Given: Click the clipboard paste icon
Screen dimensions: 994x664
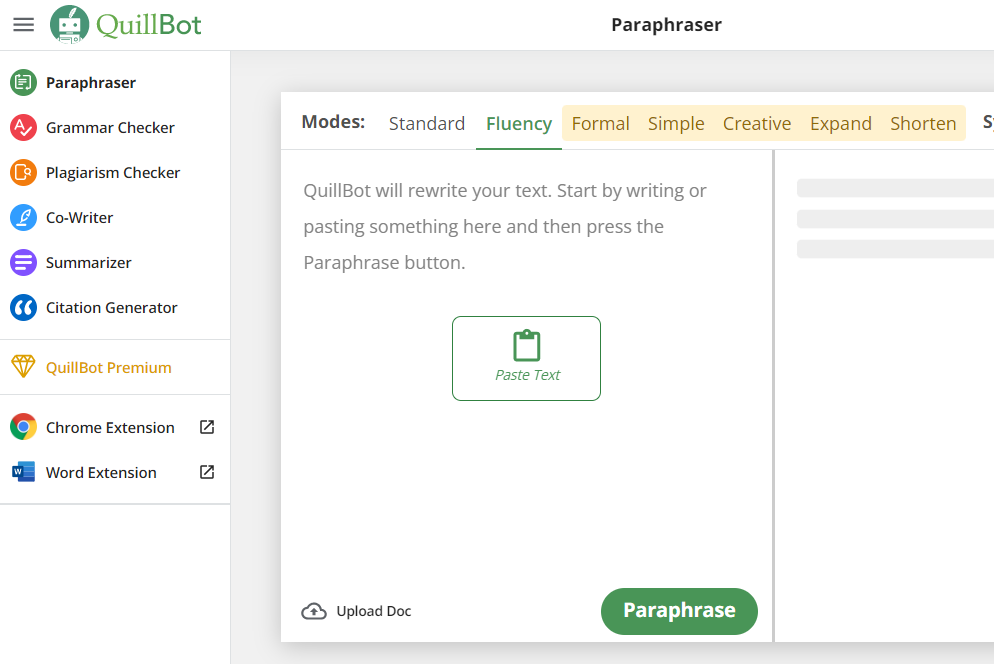Looking at the screenshot, I should [527, 346].
